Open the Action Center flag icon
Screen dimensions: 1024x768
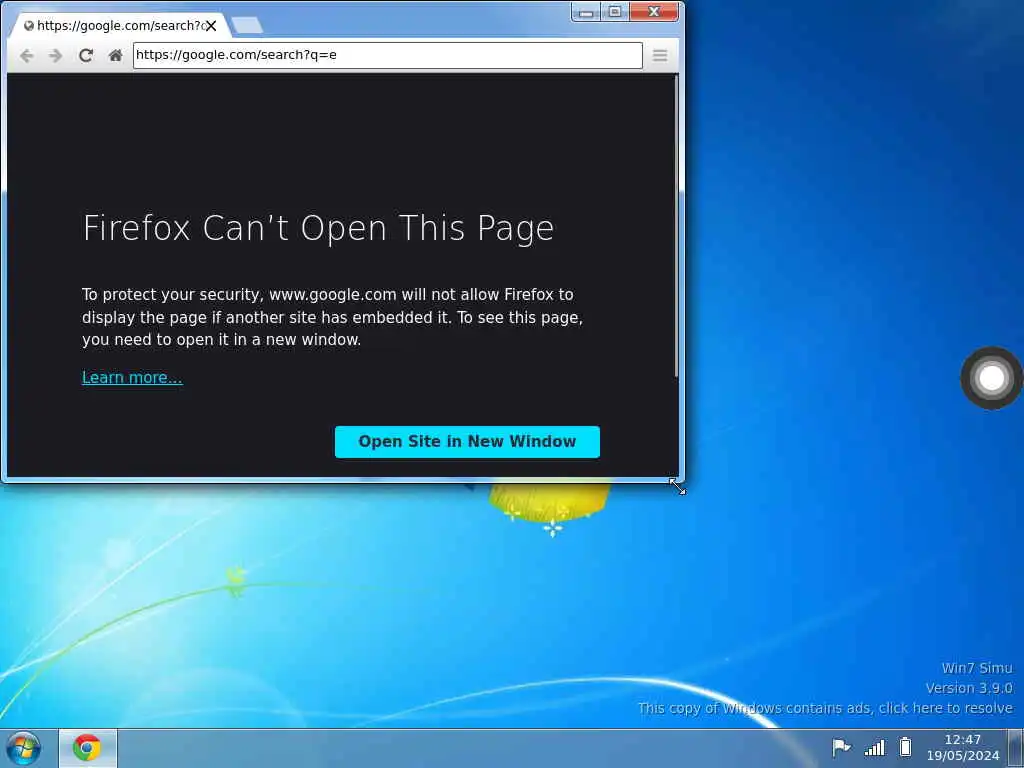[841, 746]
